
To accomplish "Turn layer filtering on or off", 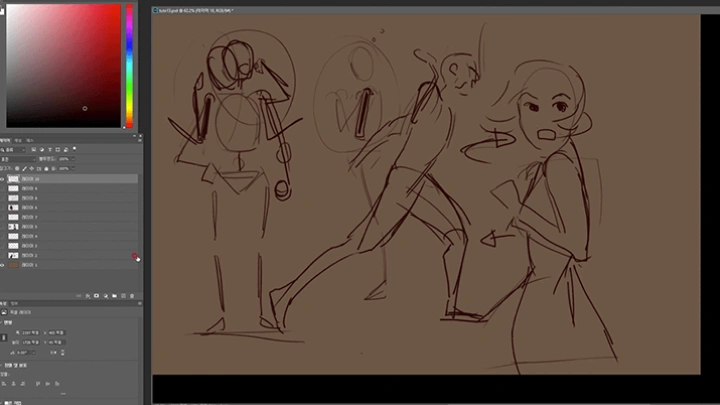I will tap(74, 148).
